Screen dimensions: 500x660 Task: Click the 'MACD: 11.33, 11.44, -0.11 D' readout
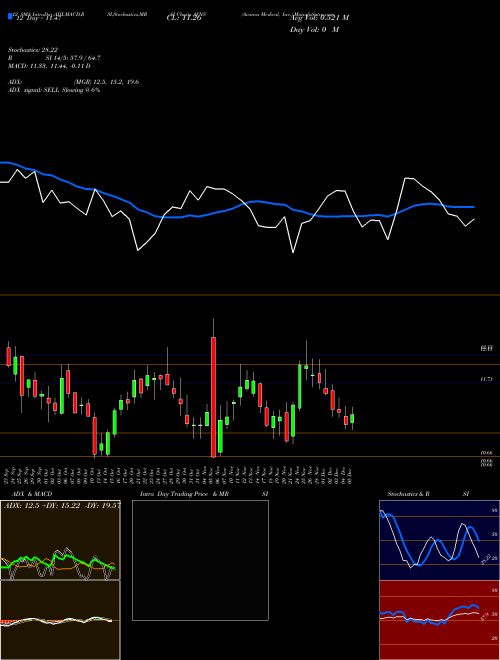pyautogui.click(x=49, y=66)
